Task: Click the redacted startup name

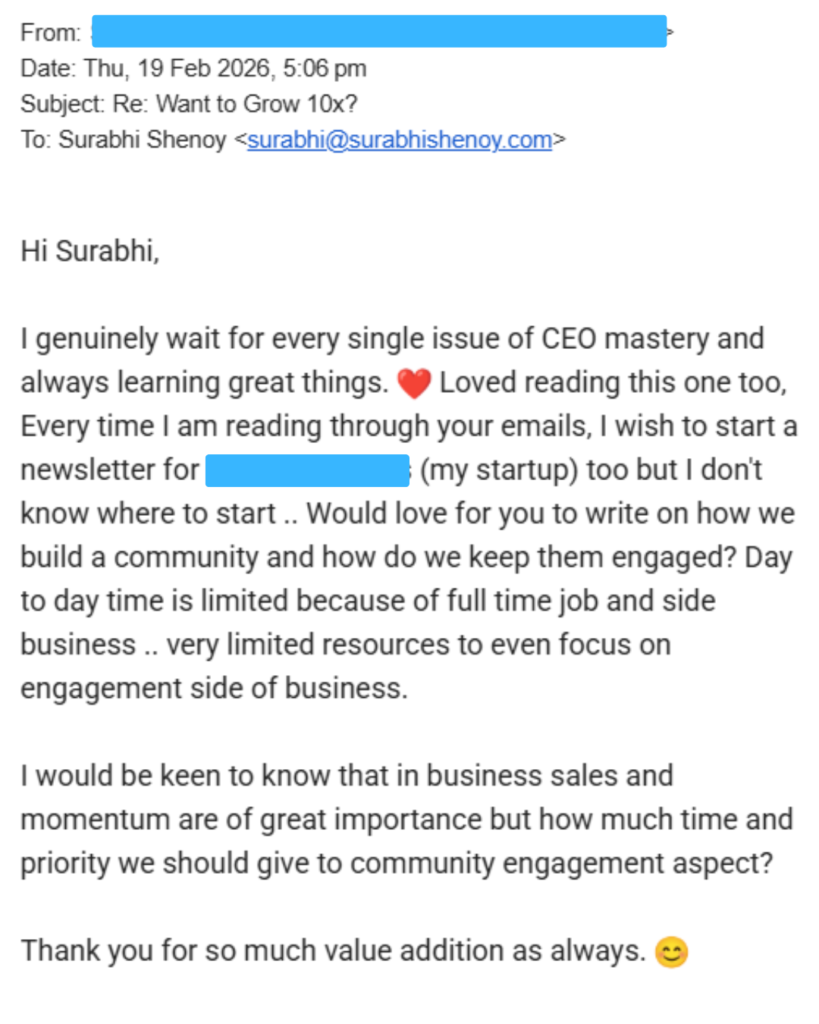Action: [307, 470]
